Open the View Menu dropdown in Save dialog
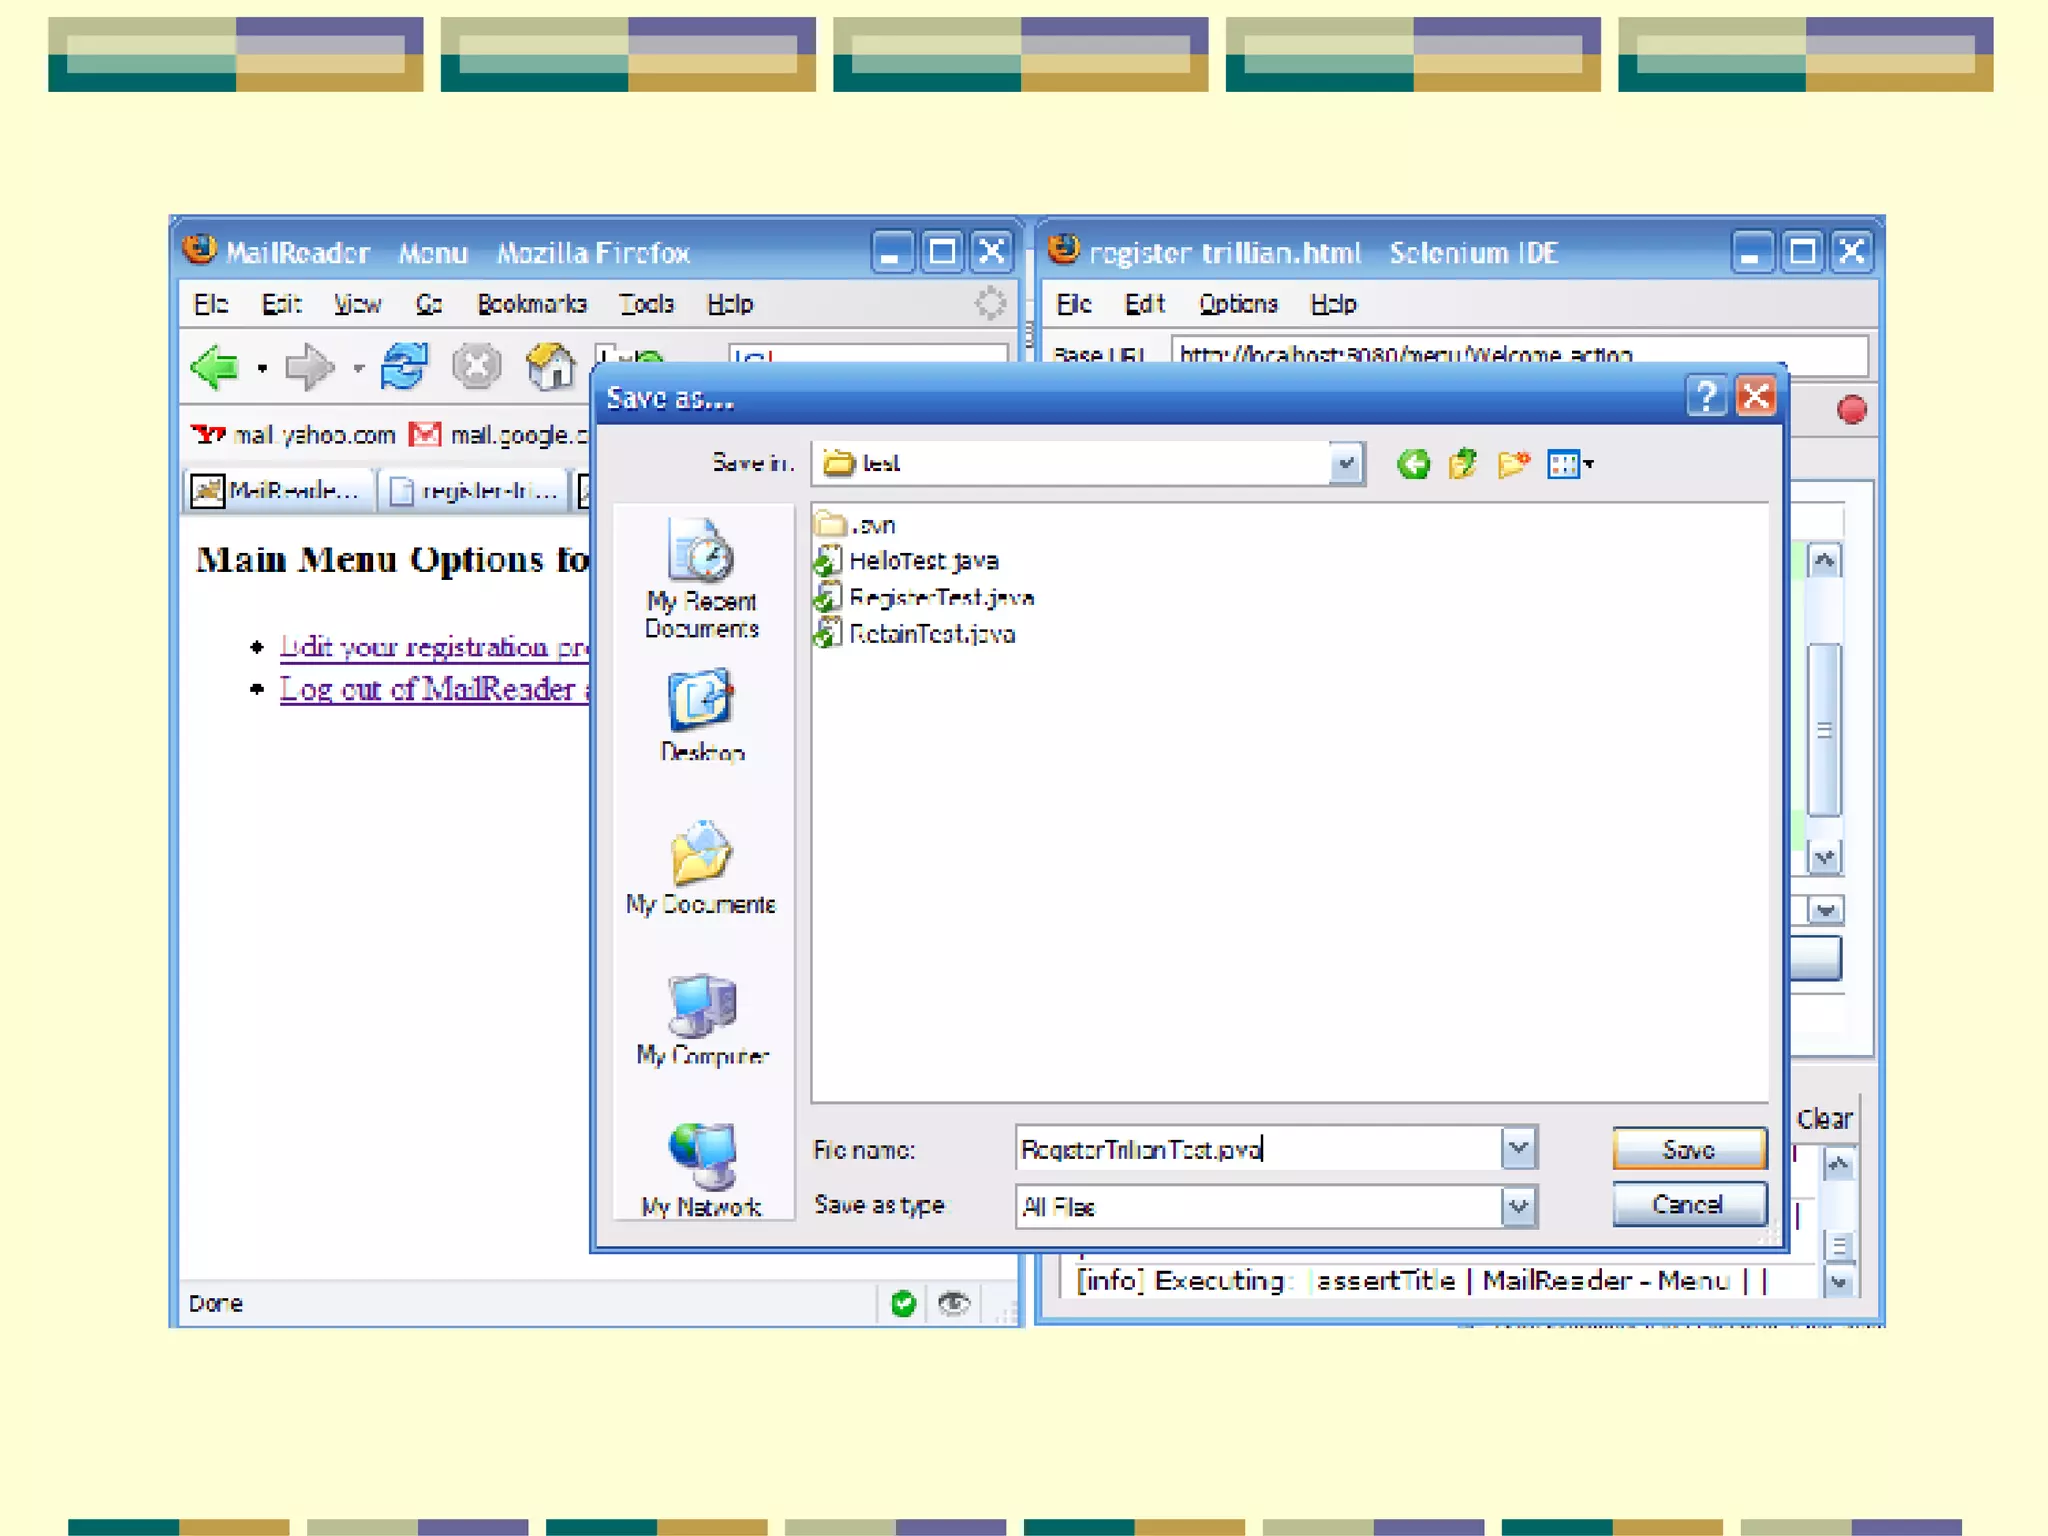Screen dimensions: 2048x1536 pyautogui.click(x=1570, y=464)
